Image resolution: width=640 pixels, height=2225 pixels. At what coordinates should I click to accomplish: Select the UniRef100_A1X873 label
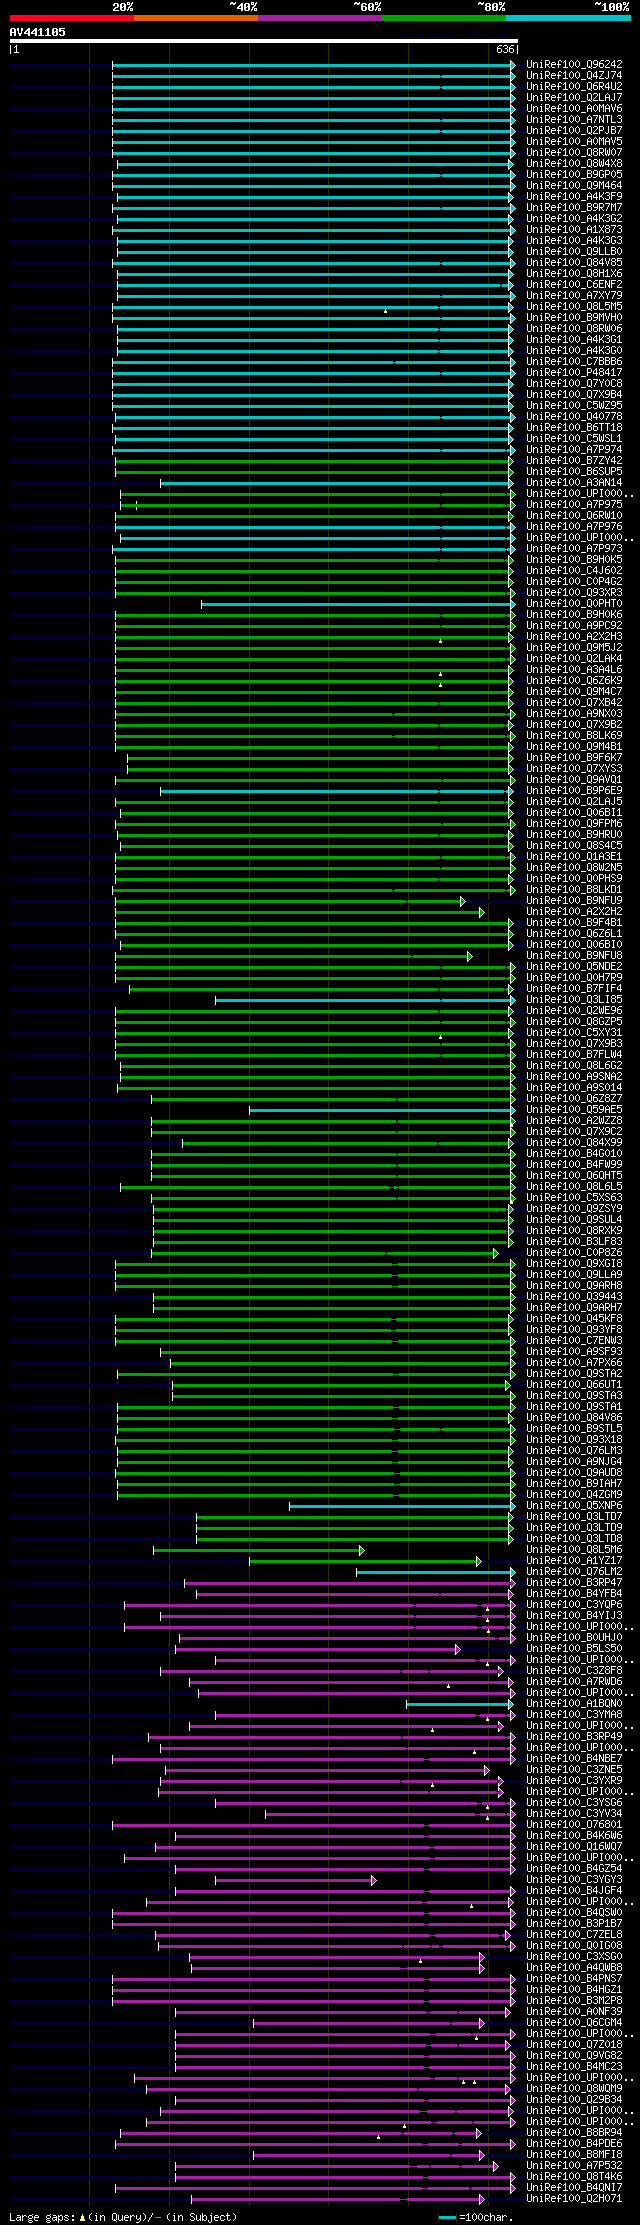pyautogui.click(x=574, y=229)
